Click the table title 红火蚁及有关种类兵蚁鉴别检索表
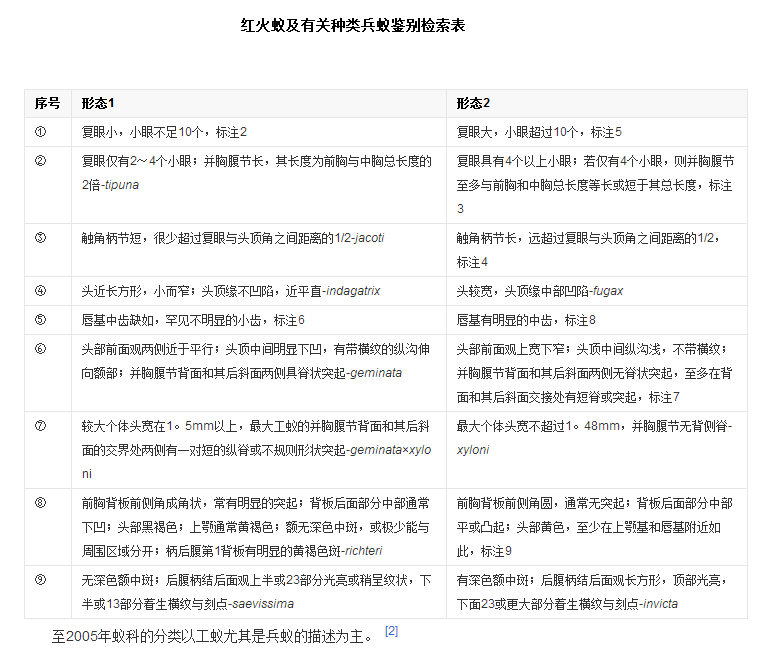775x661 pixels. click(x=352, y=26)
